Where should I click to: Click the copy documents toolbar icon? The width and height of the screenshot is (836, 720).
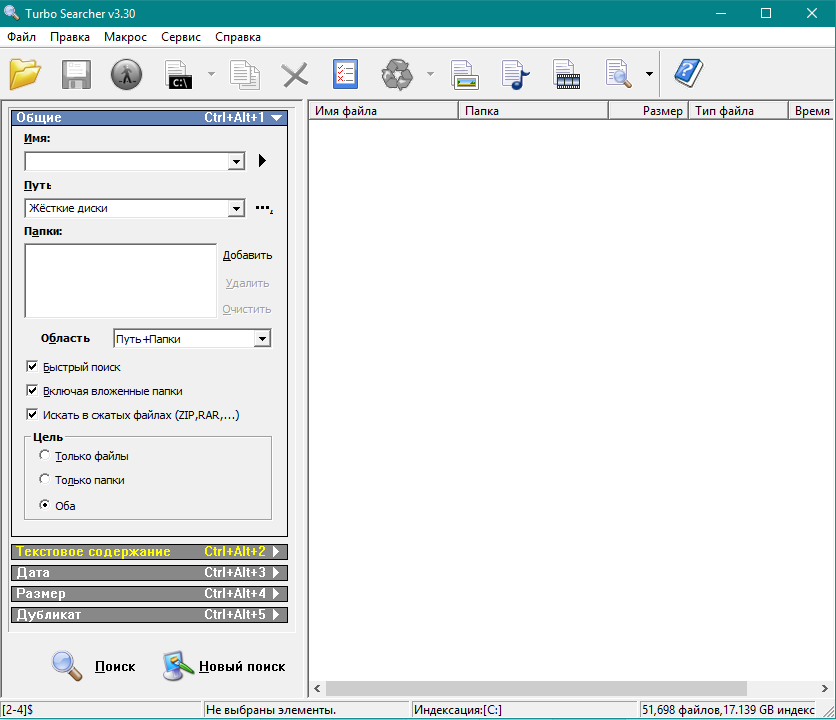coord(245,74)
